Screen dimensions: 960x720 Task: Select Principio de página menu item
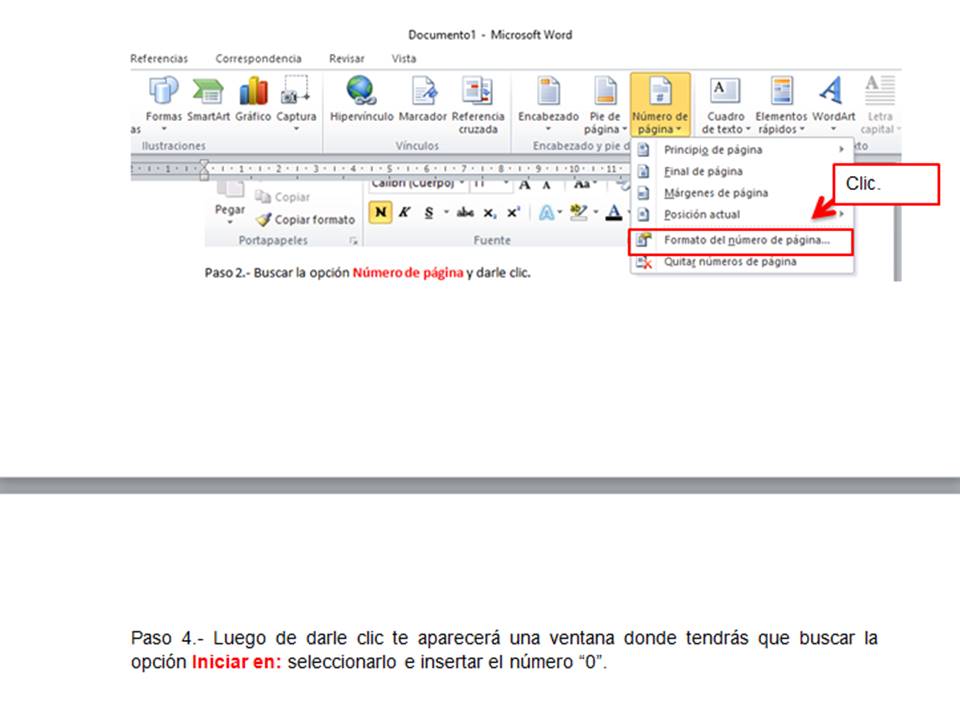point(742,149)
